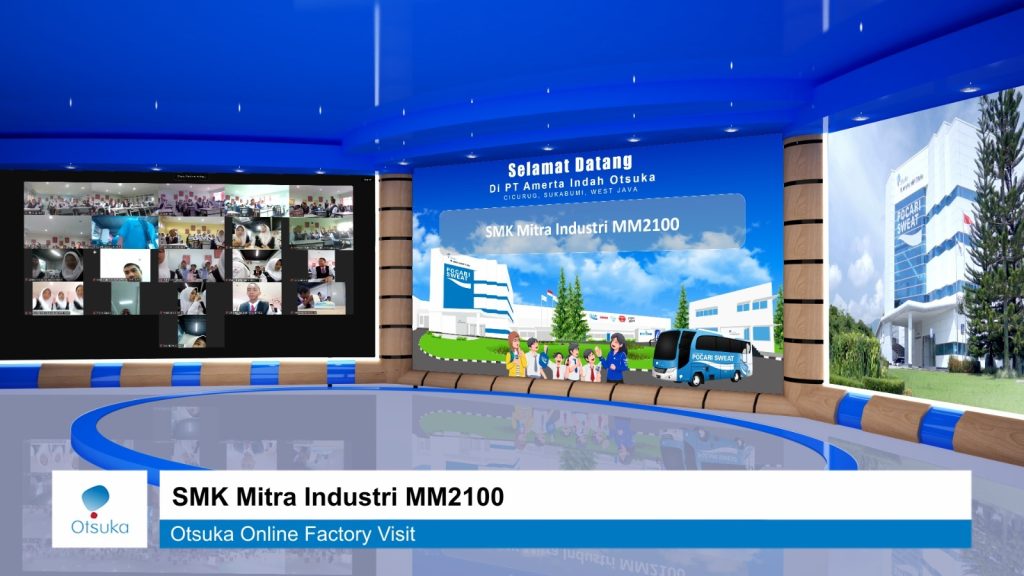Click the Pocari Sweat sign on the illustrated factory
Image resolution: width=1024 pixels, height=576 pixels.
click(x=458, y=285)
